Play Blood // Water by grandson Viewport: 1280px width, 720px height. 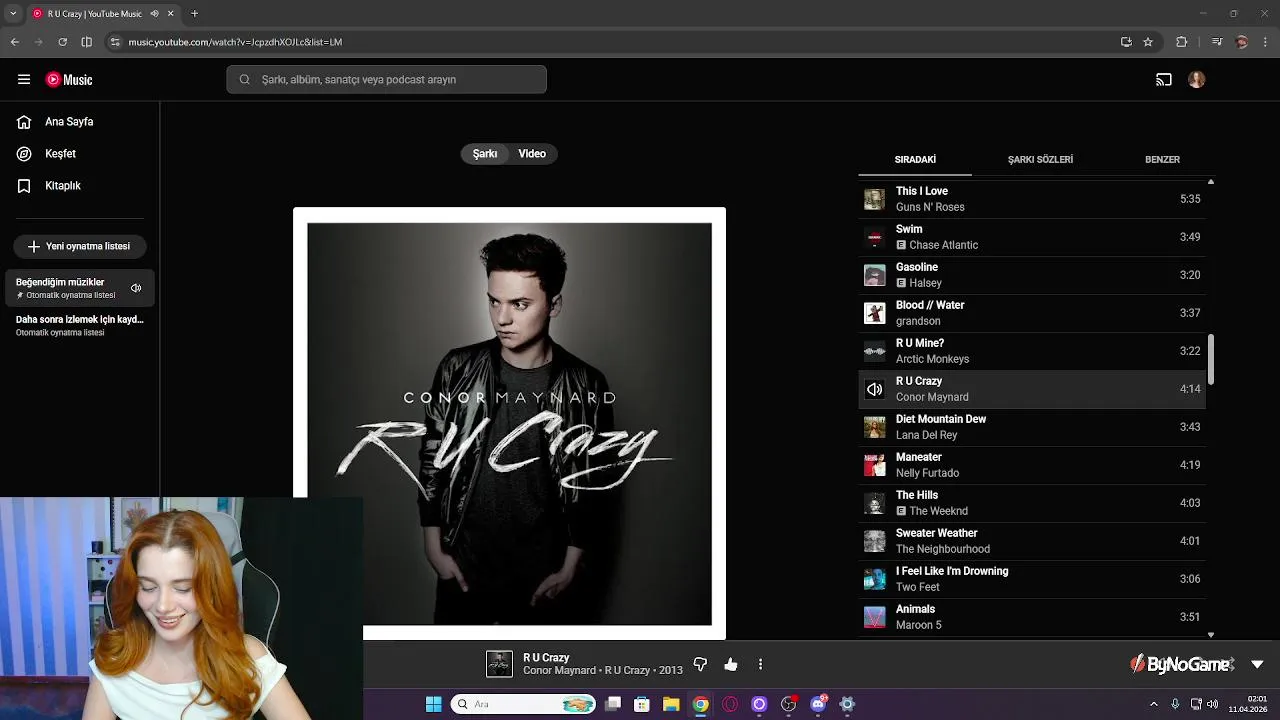point(1032,313)
